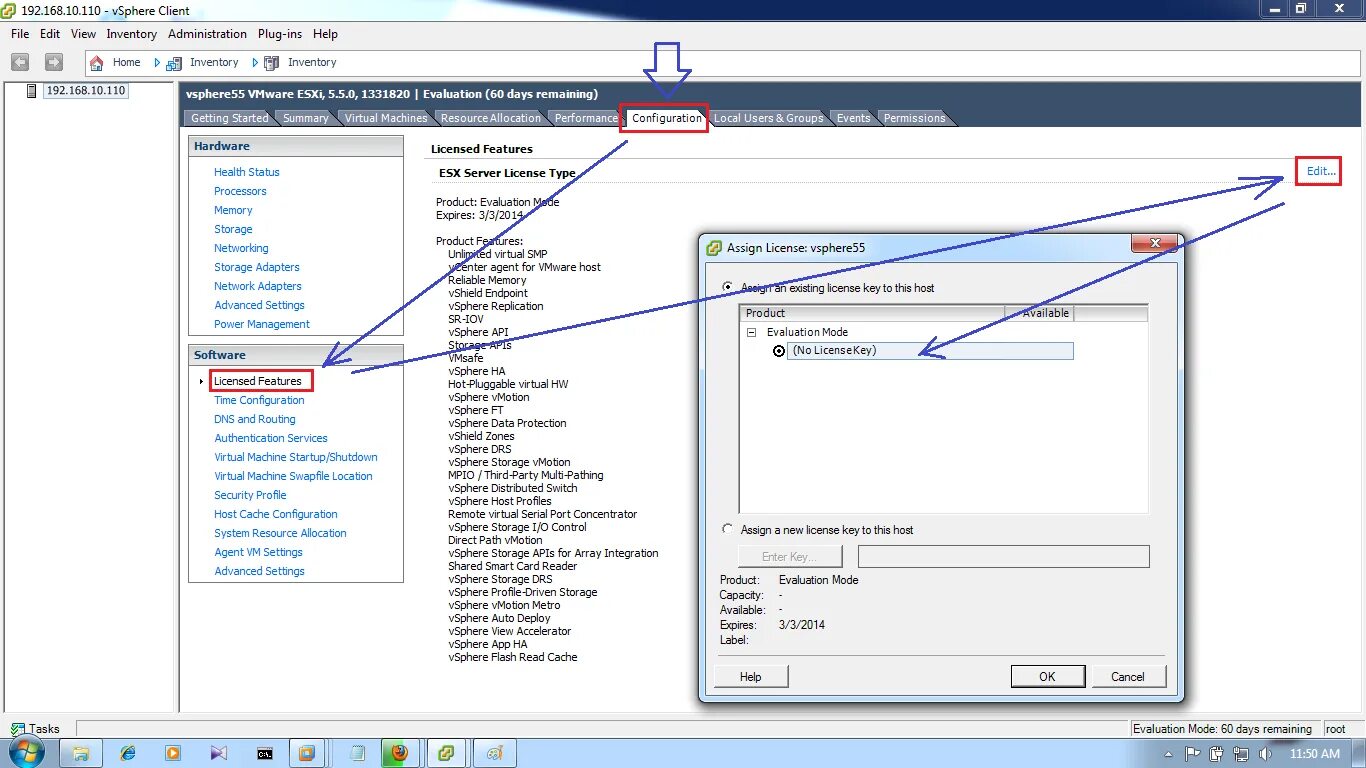
Task: Open Health Status under Hardware
Action: [247, 172]
